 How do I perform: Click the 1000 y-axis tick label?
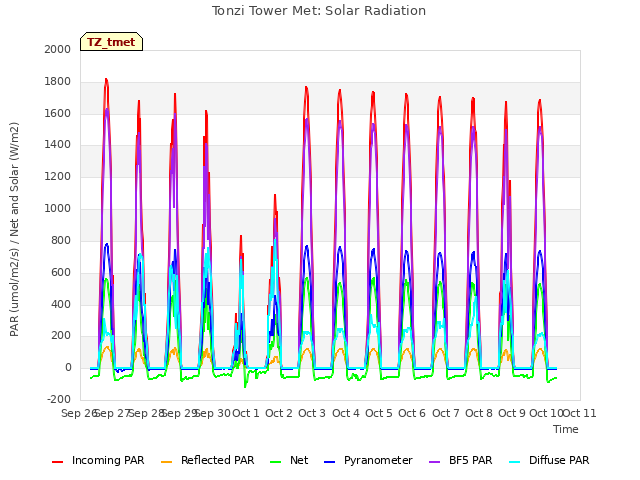tap(58, 209)
